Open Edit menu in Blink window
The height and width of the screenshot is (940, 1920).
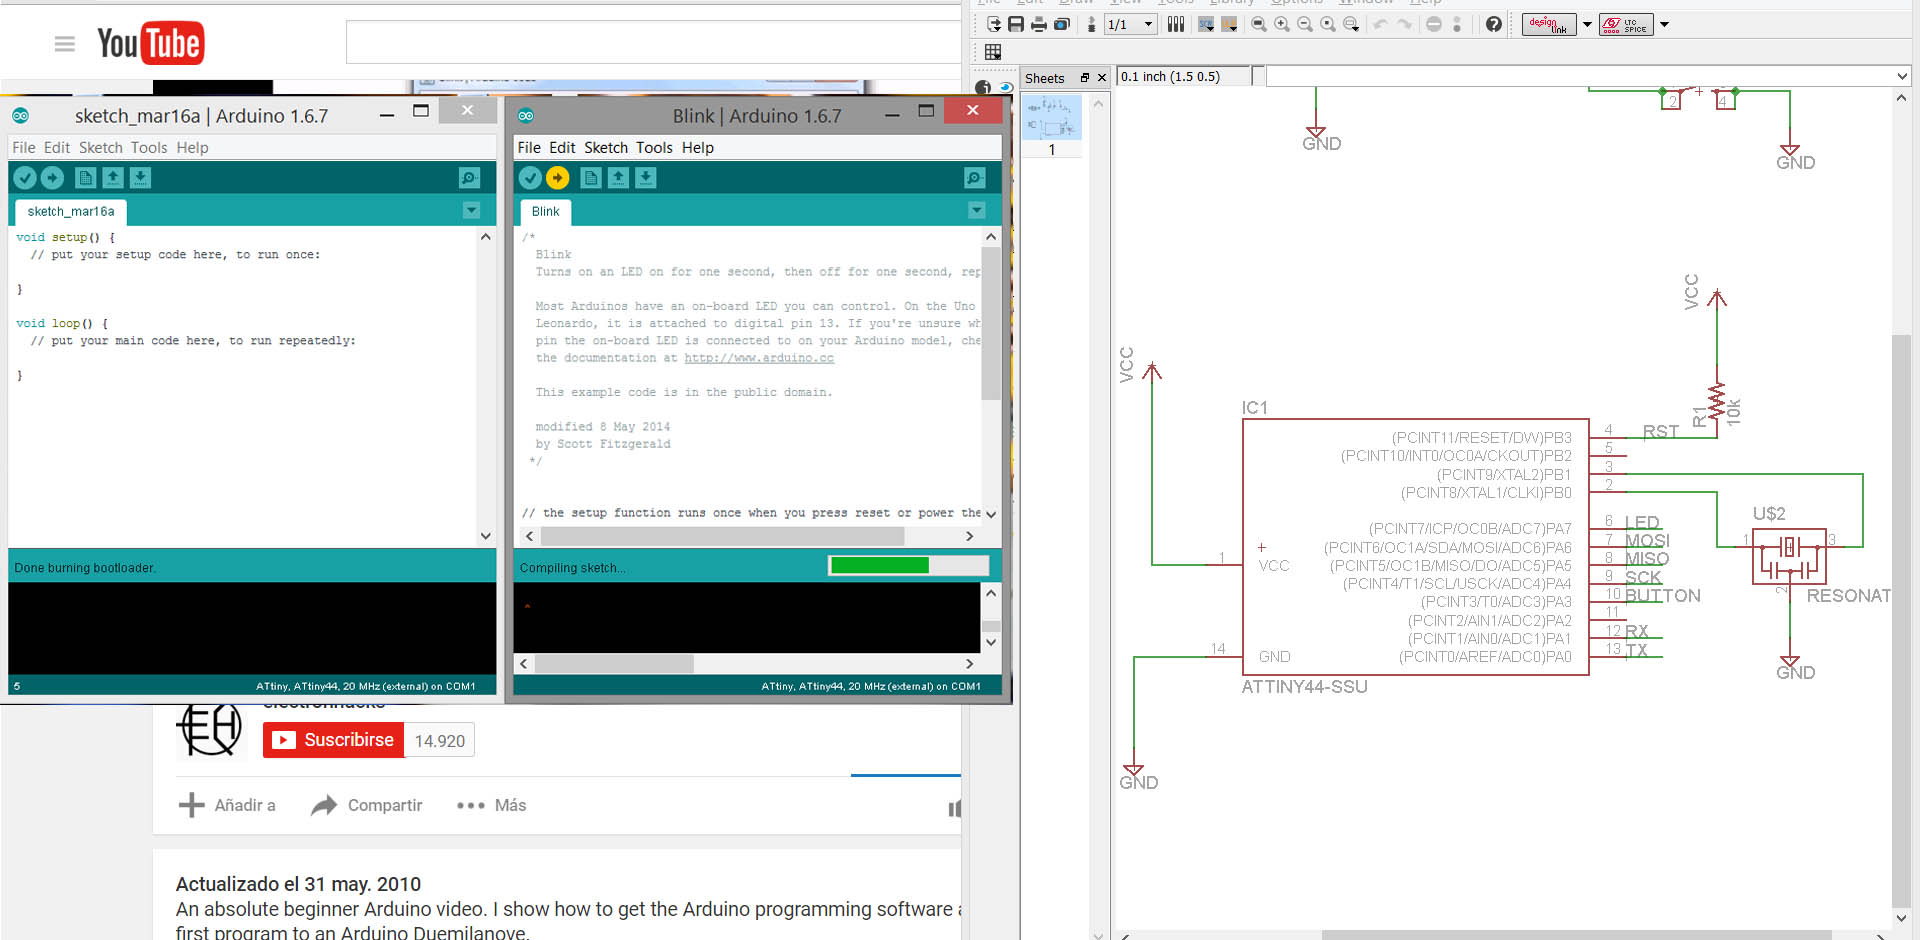tap(563, 148)
